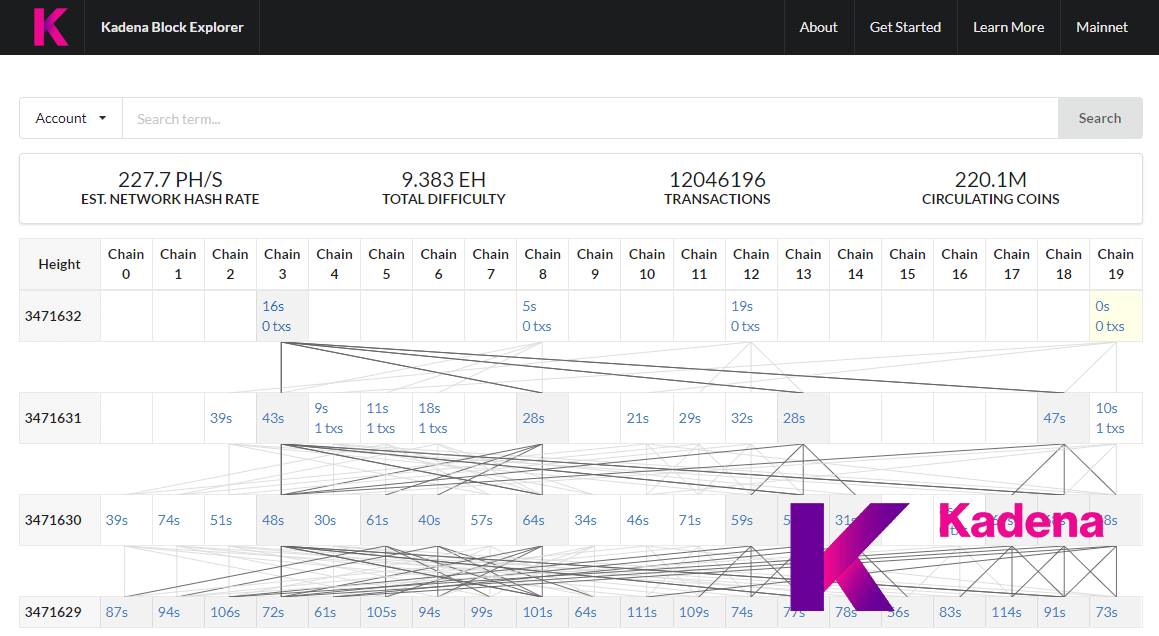Click the Chain 0 column header
Viewport: 1159px width, 636px height.
126,264
